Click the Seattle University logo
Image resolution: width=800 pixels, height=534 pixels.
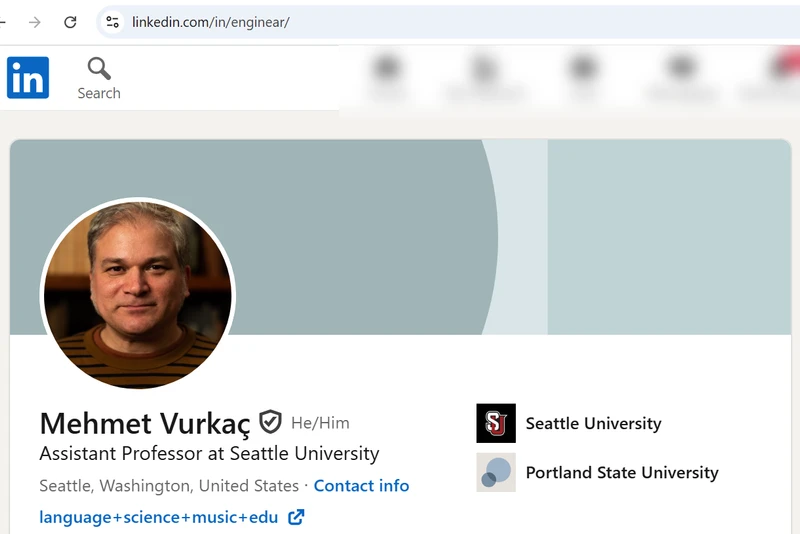[496, 423]
